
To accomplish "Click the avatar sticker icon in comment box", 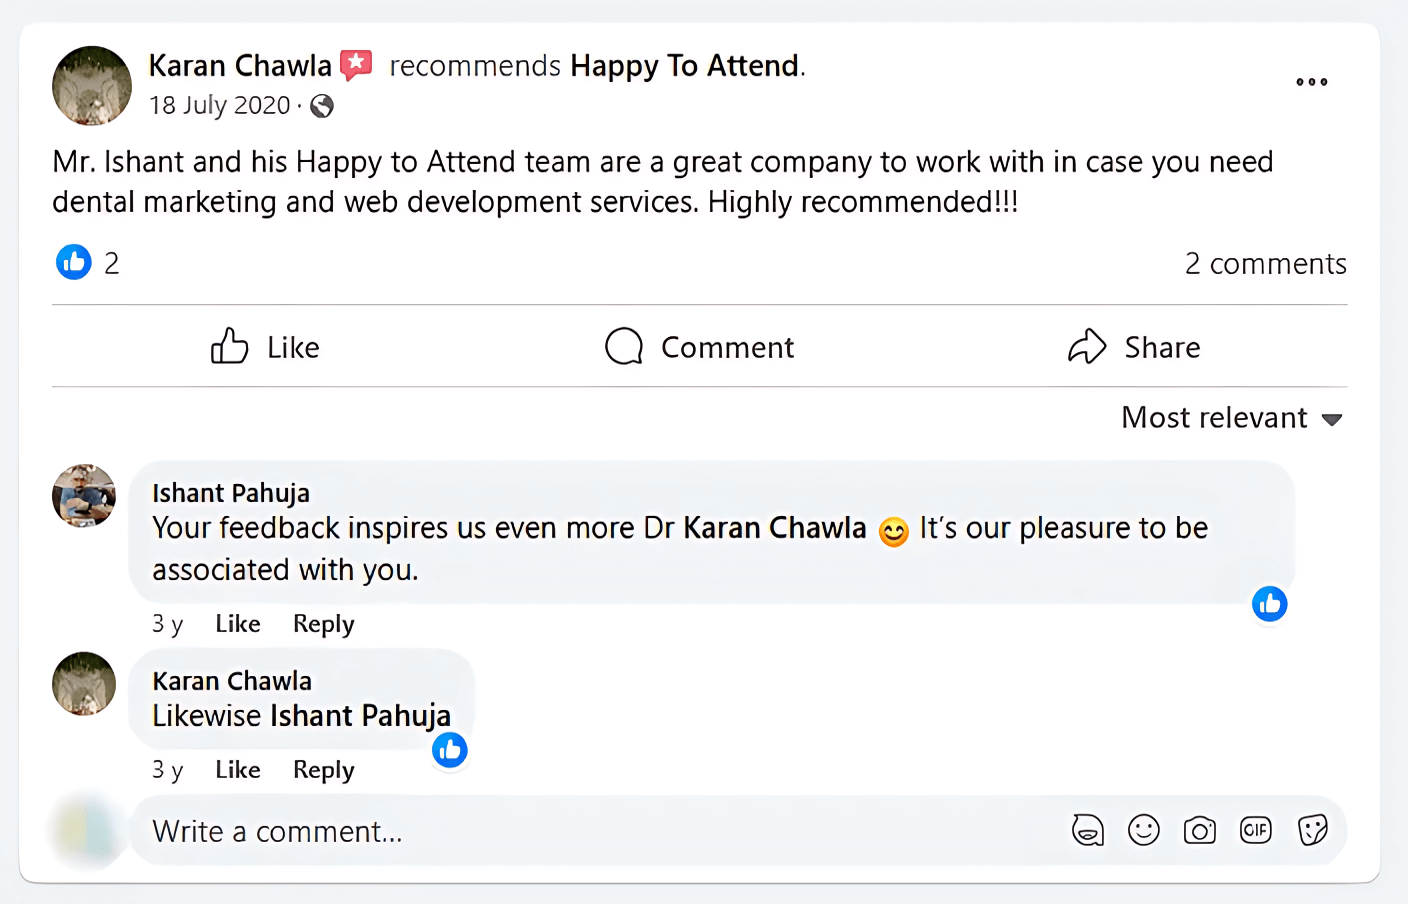I will coord(1087,830).
